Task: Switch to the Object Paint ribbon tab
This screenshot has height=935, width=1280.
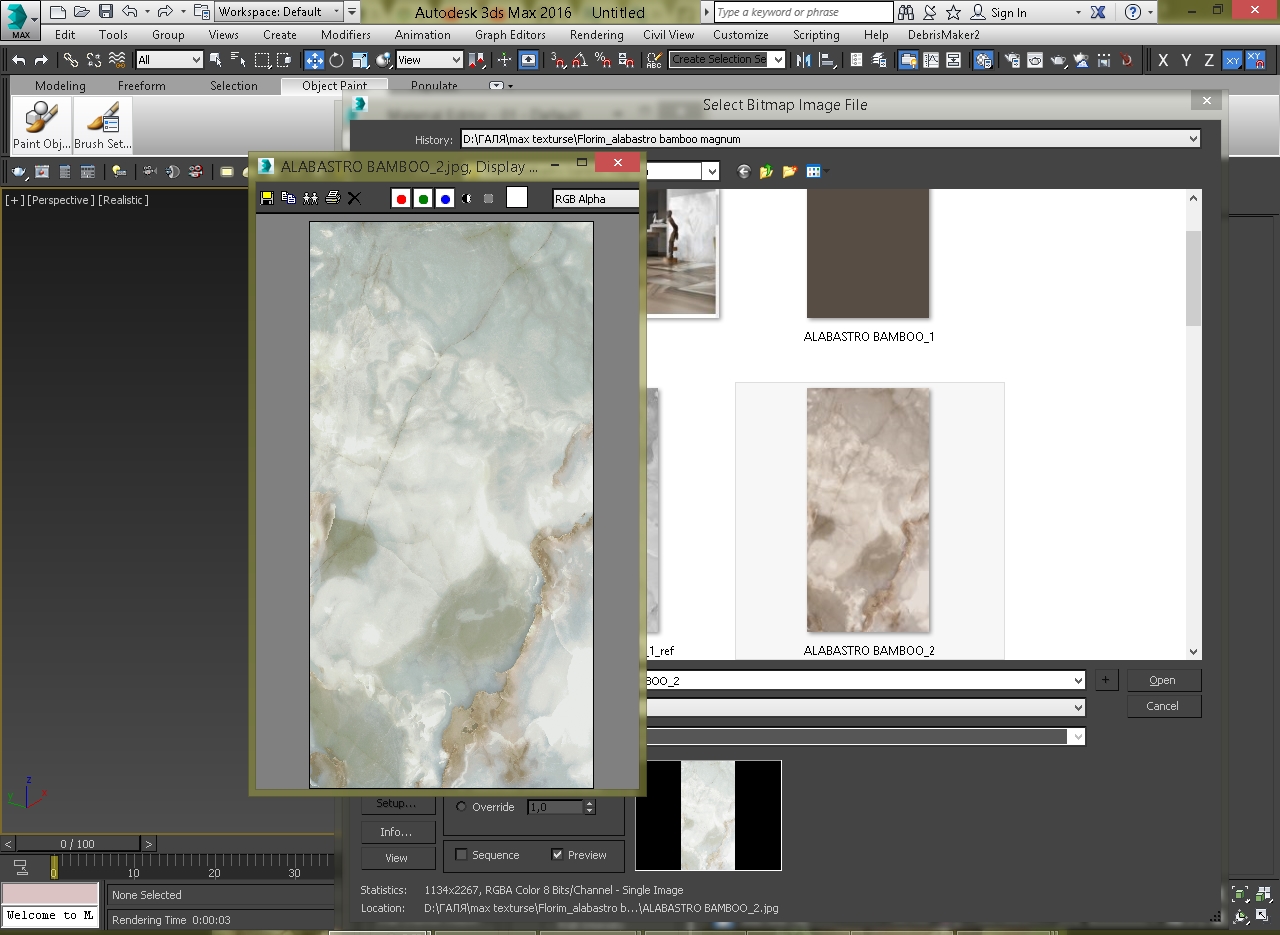Action: 334,86
